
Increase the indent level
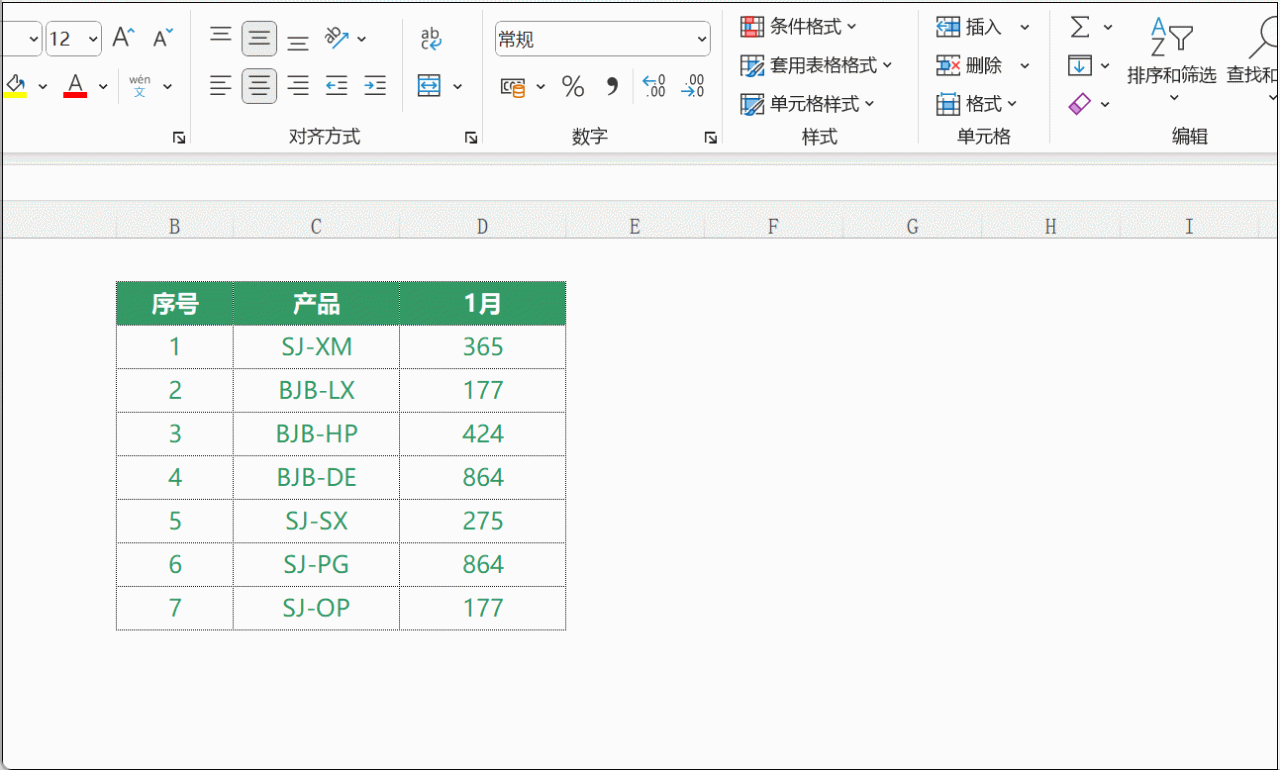coord(375,86)
